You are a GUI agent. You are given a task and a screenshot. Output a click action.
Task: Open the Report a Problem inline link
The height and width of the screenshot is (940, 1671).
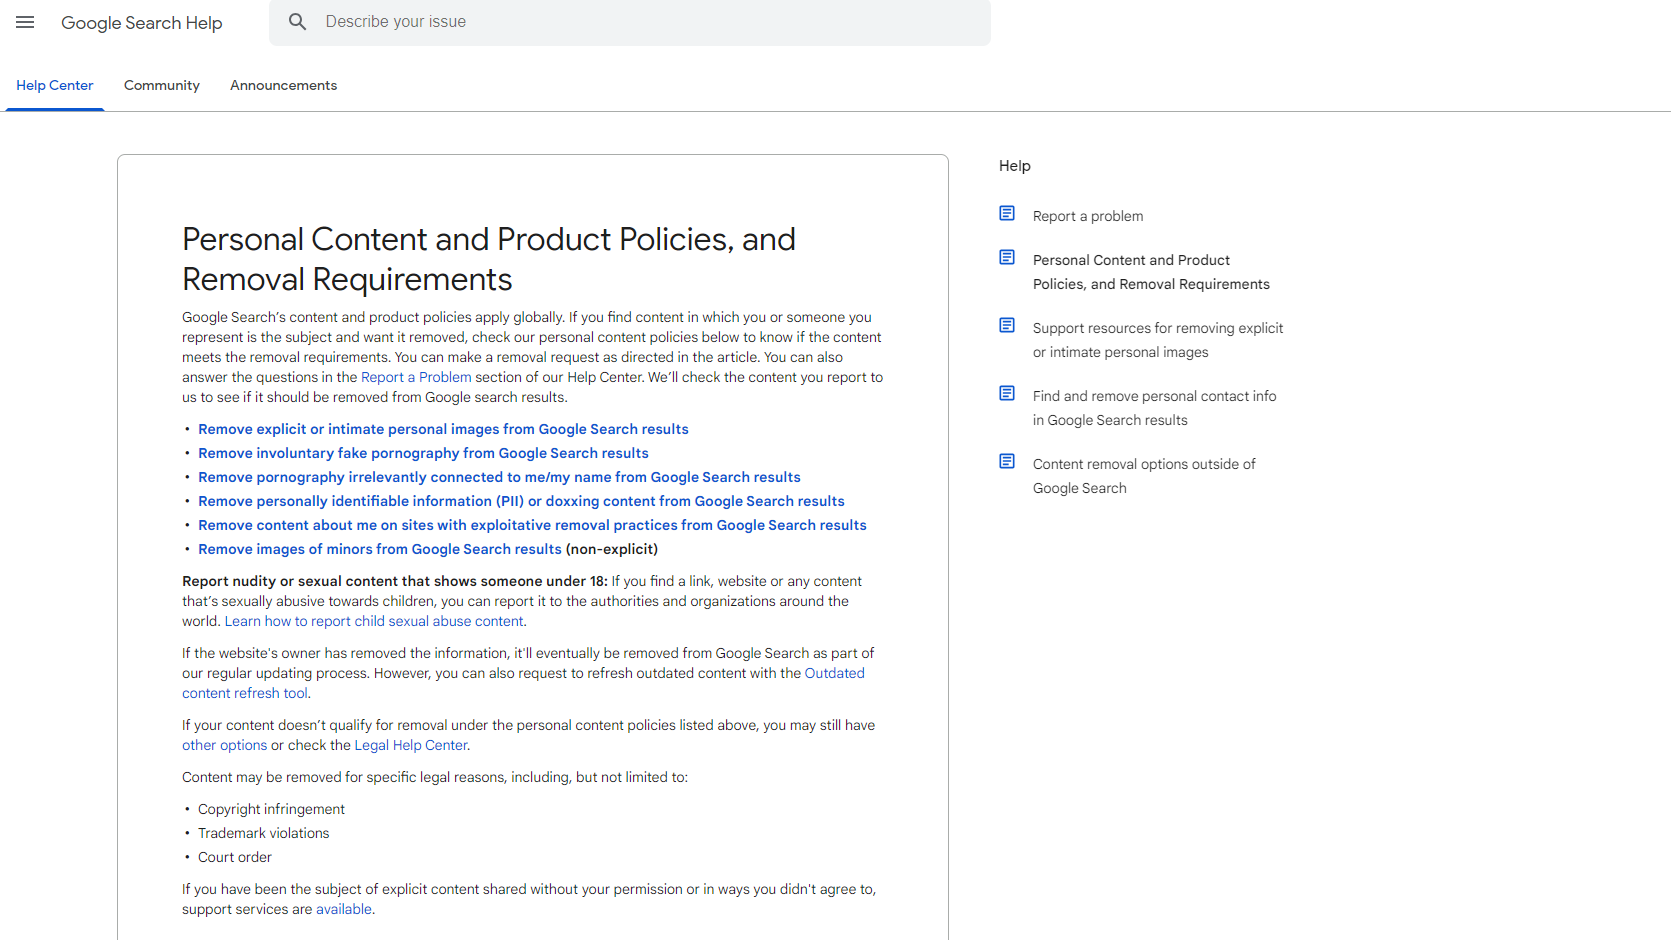coord(416,377)
